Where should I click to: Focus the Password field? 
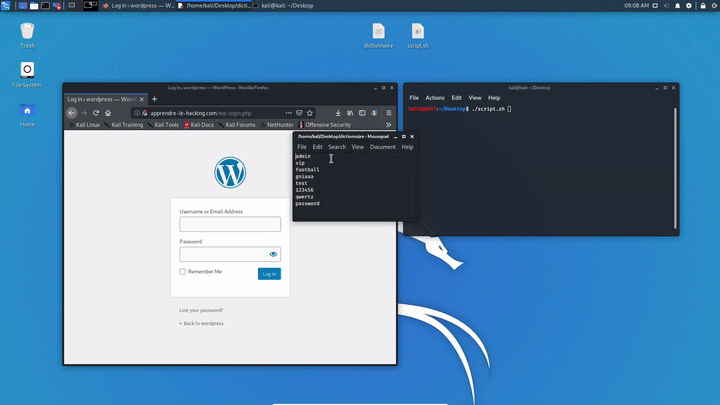coord(230,254)
